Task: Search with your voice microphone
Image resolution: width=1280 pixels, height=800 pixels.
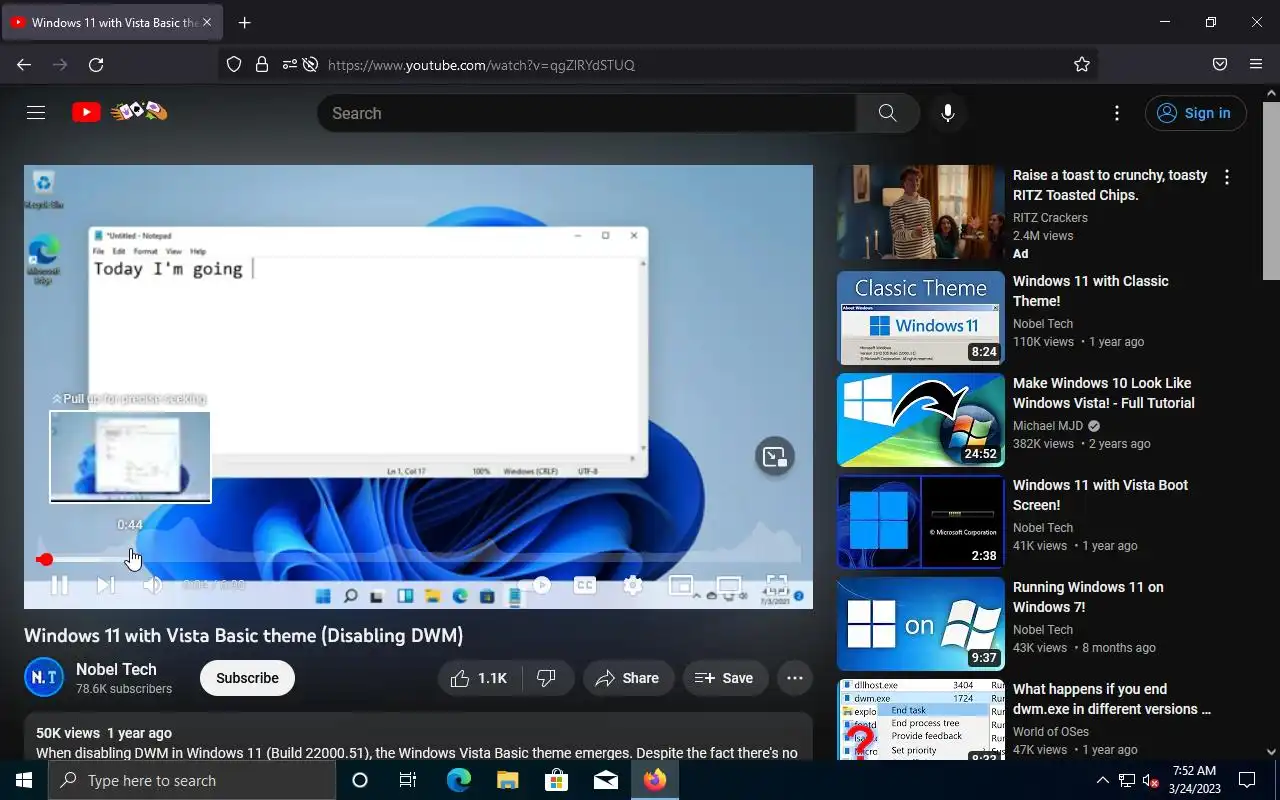Action: coord(948,113)
